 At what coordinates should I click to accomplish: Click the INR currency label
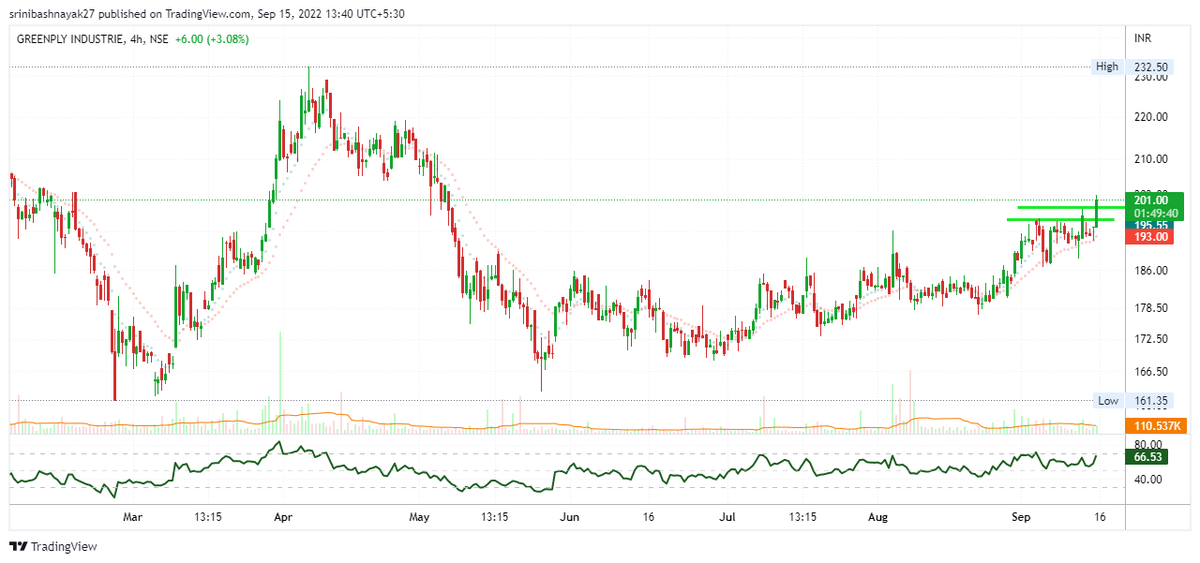click(1143, 38)
